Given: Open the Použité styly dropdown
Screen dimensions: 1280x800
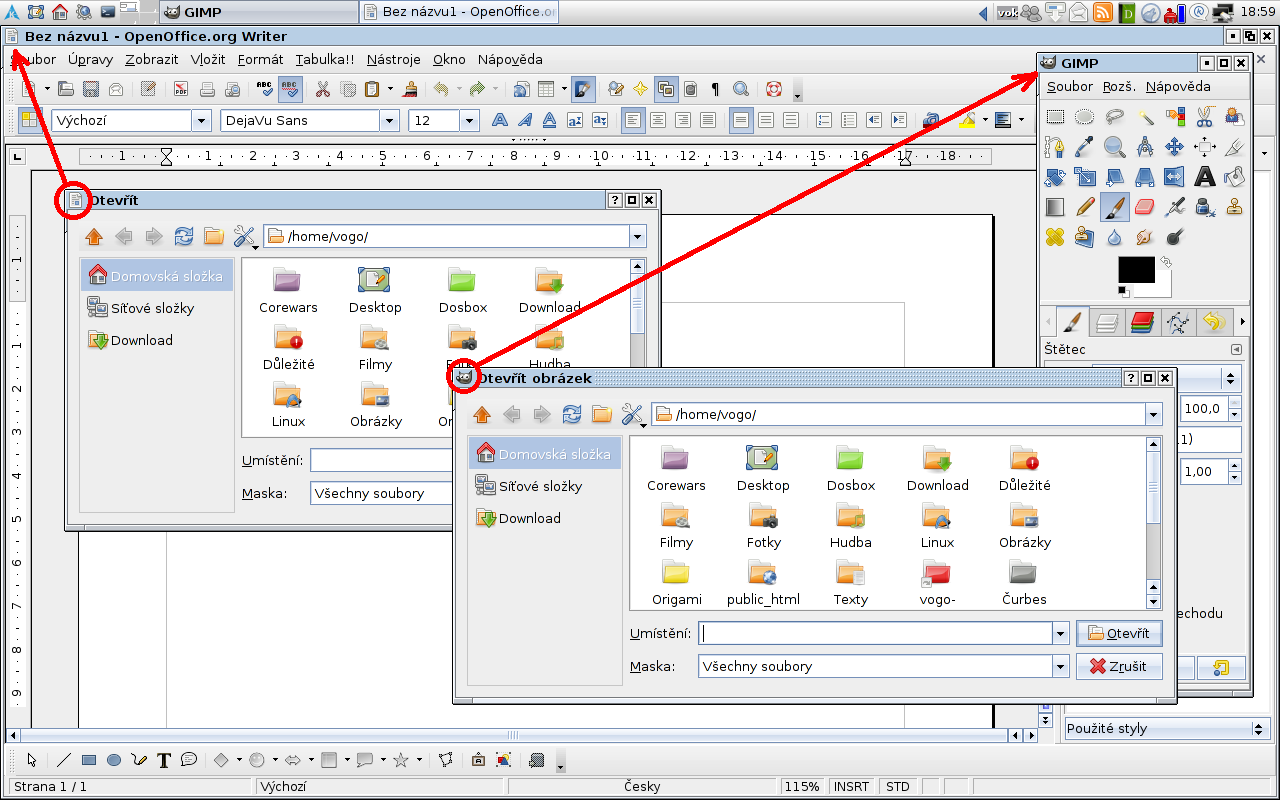Looking at the screenshot, I should [x=1260, y=728].
